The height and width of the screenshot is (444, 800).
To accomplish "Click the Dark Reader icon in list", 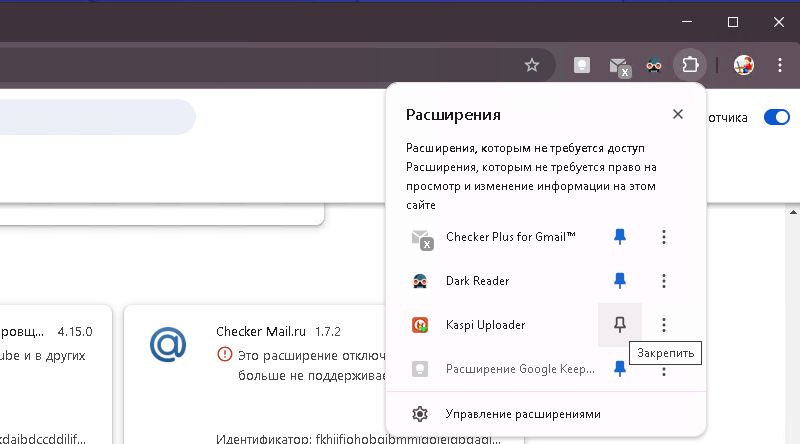I will pyautogui.click(x=420, y=281).
